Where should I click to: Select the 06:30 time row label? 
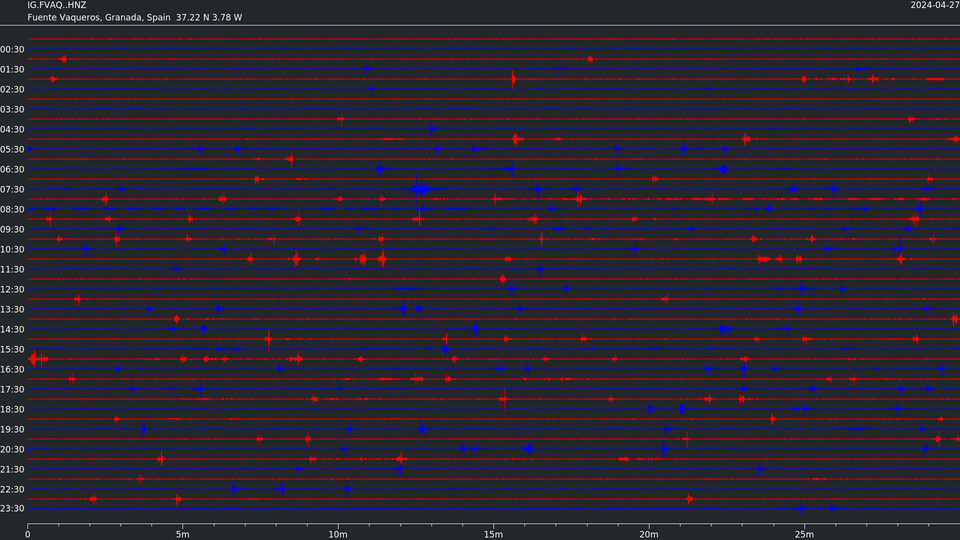click(12, 170)
